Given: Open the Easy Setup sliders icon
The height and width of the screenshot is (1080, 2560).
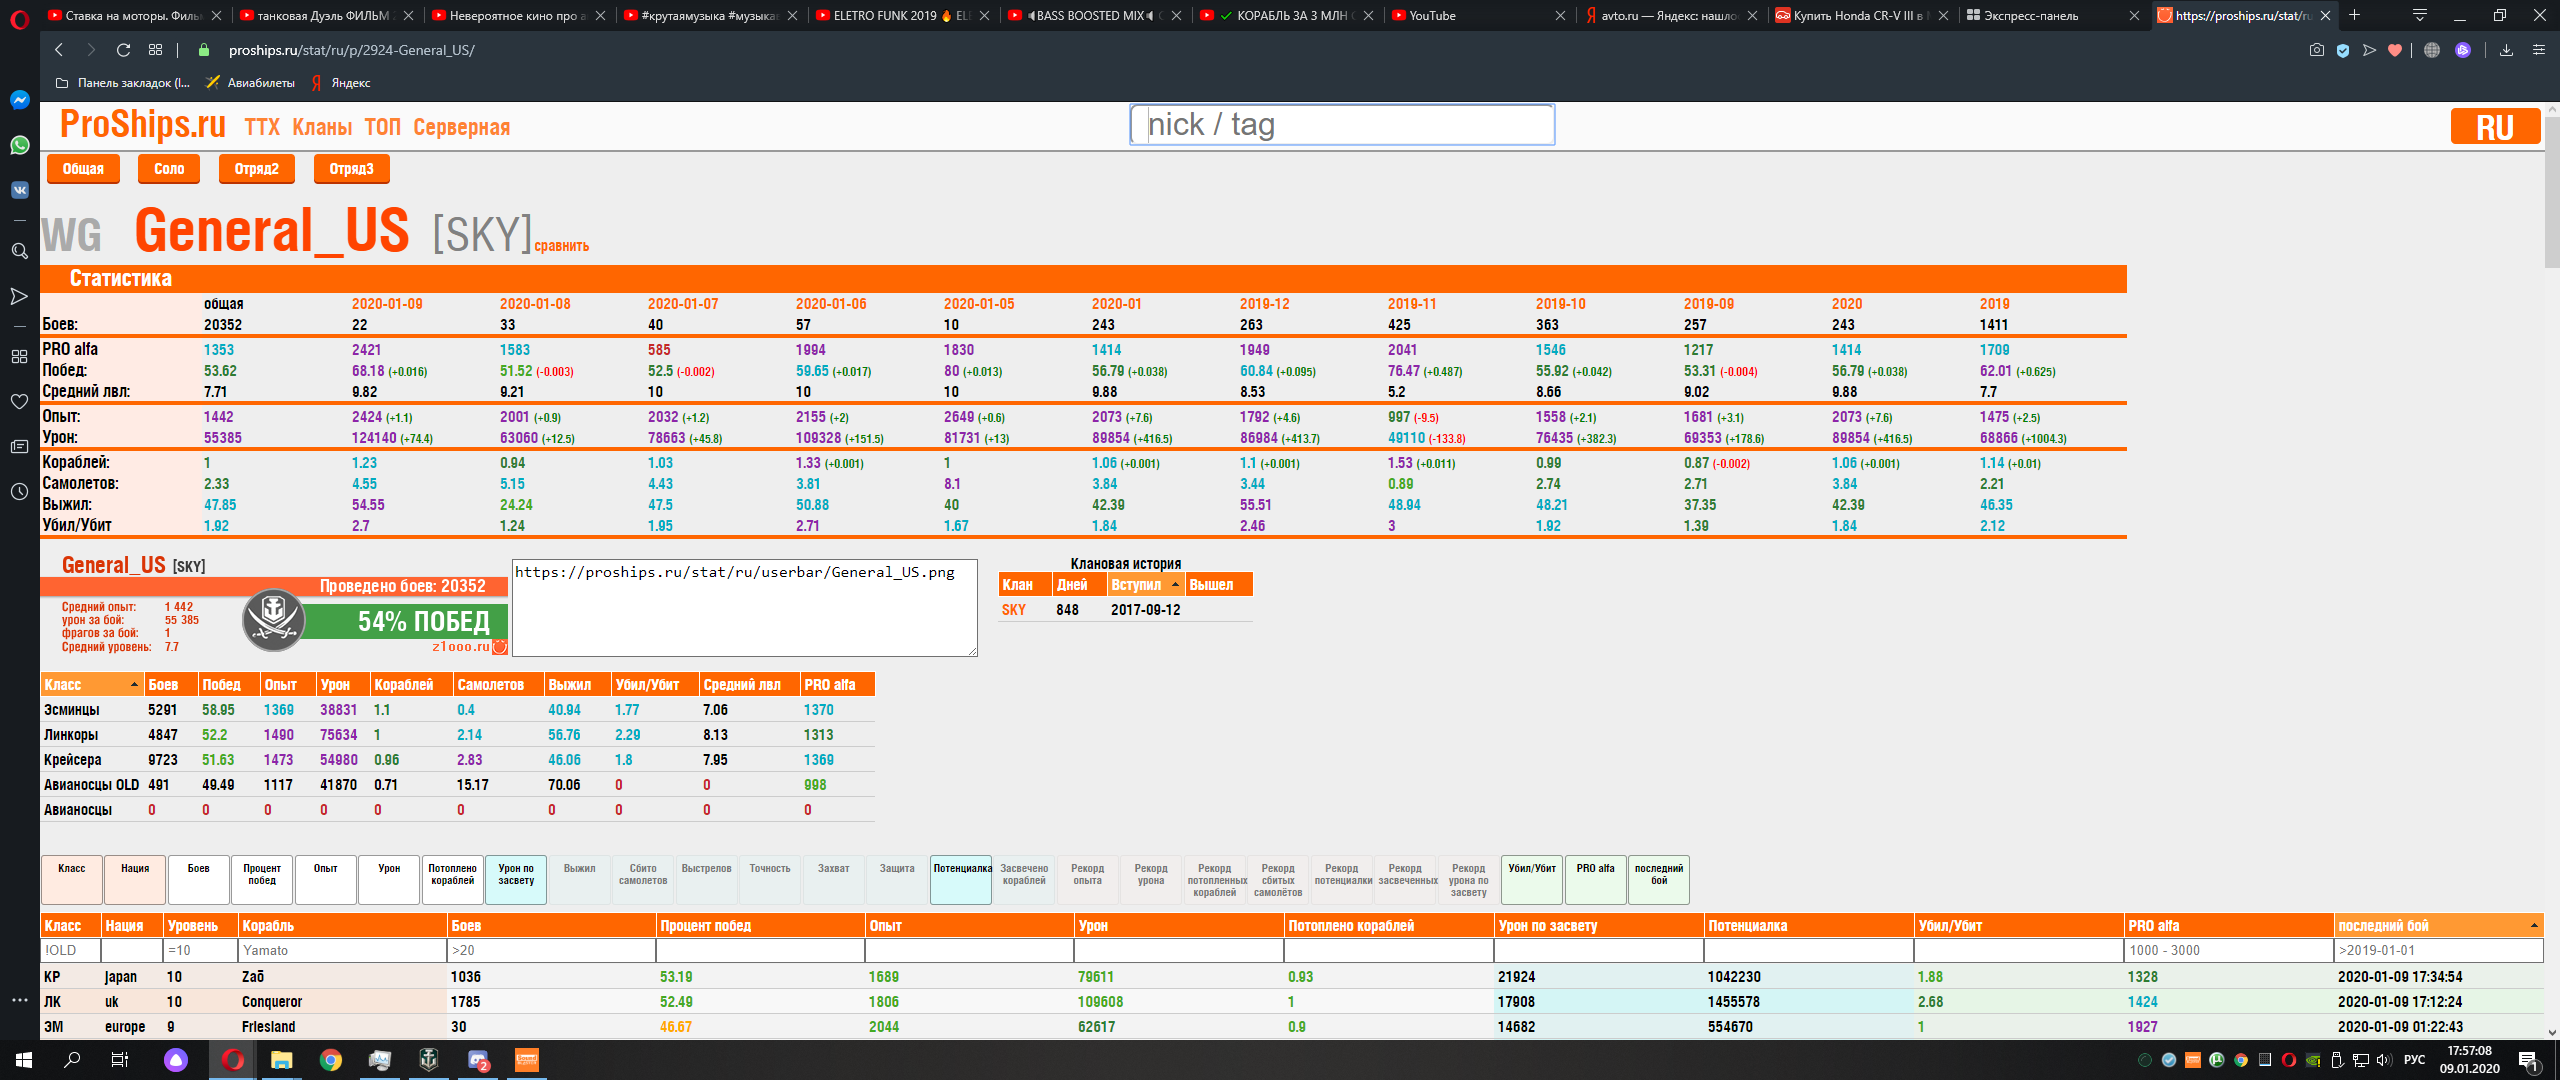Looking at the screenshot, I should (x=2538, y=50).
